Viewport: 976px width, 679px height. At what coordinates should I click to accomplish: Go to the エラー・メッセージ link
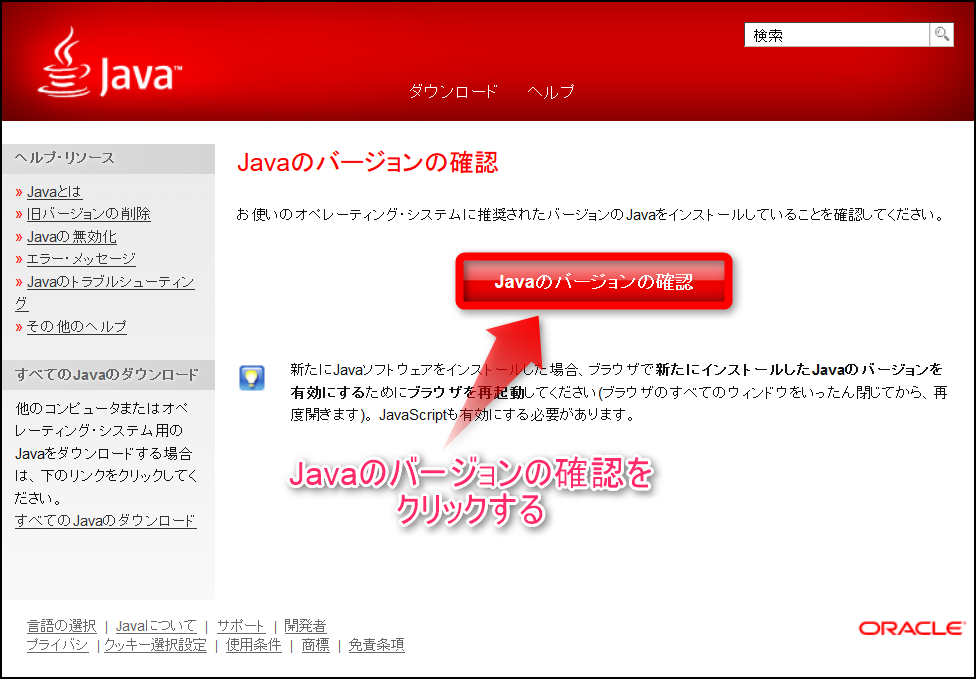pyautogui.click(x=81, y=259)
